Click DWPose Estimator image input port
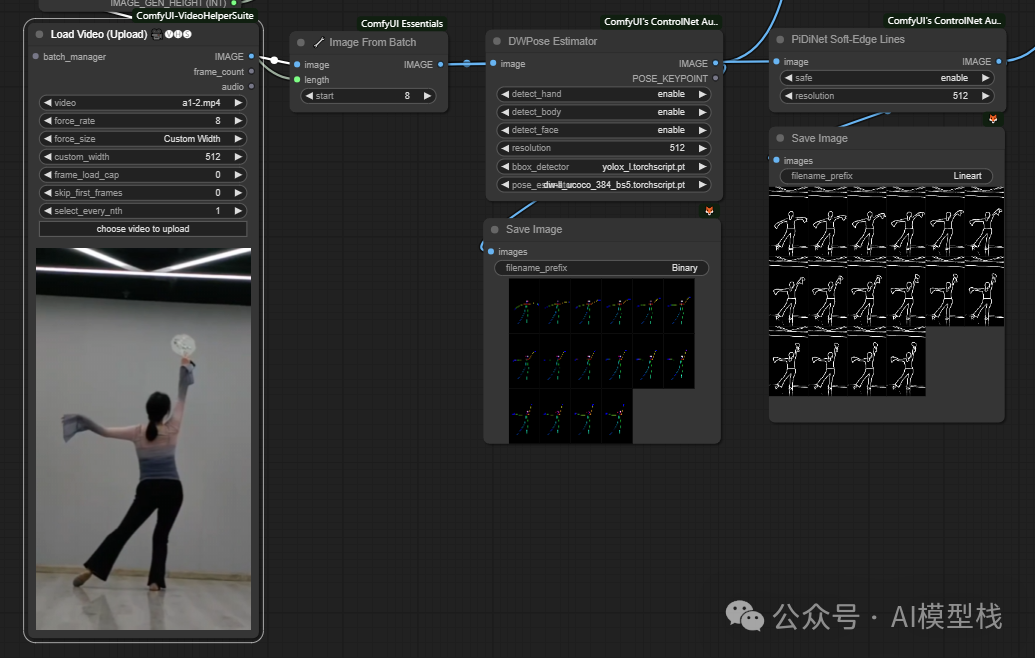The width and height of the screenshot is (1035, 658). (x=493, y=63)
